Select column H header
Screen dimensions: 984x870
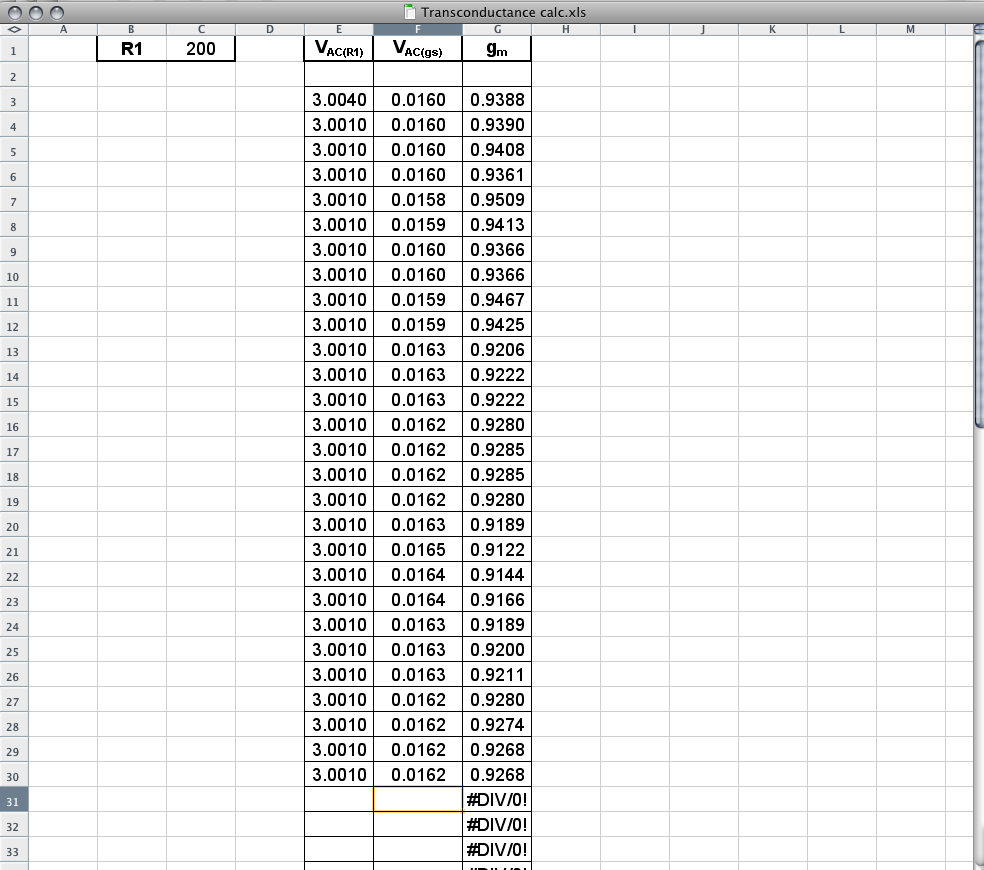pos(565,30)
